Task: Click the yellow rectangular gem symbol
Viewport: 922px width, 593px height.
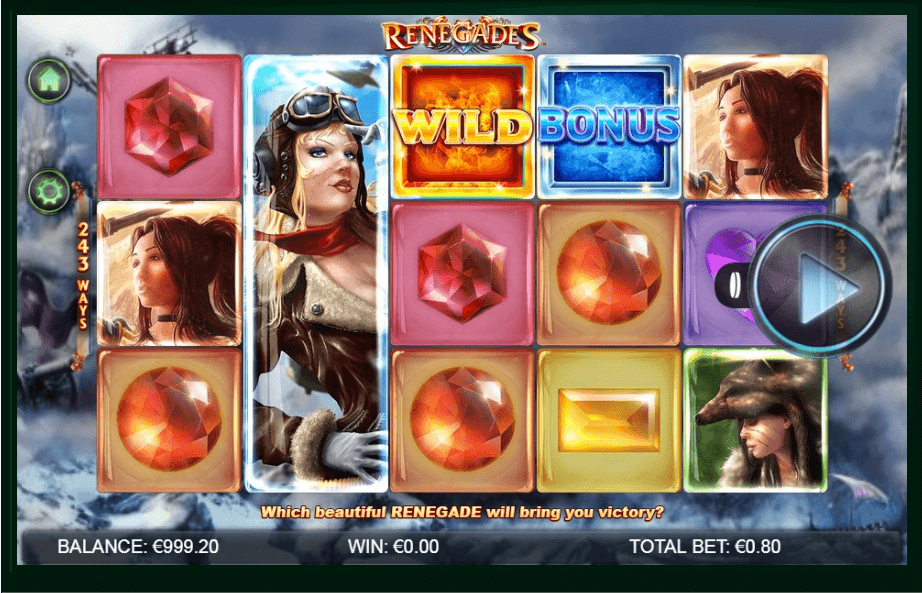Action: pyautogui.click(x=609, y=420)
